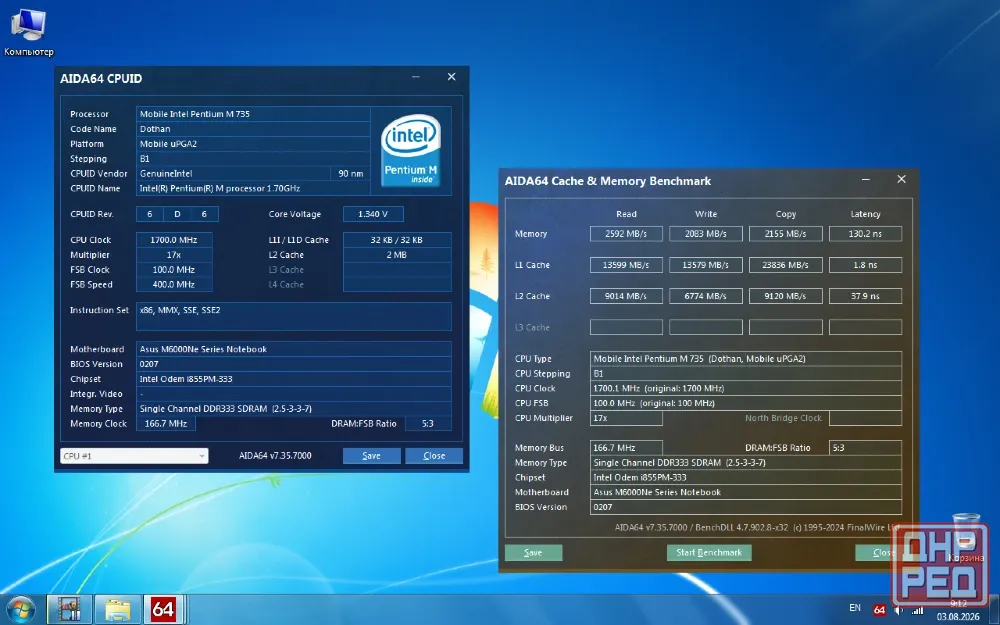Viewport: 1000px width, 625px height.
Task: Select L2 Cache Copy value 9120 MB/s
Action: coord(786,297)
